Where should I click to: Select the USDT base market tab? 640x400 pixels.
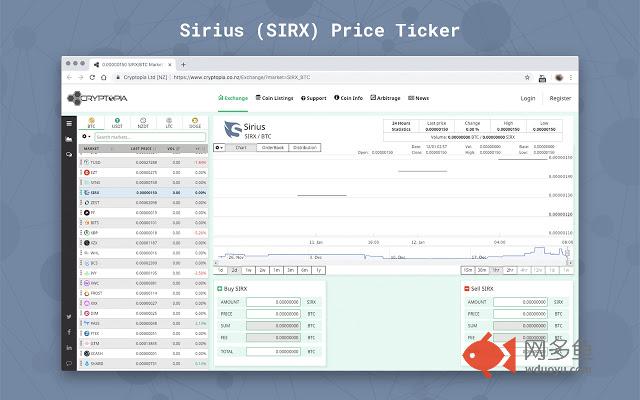117,122
